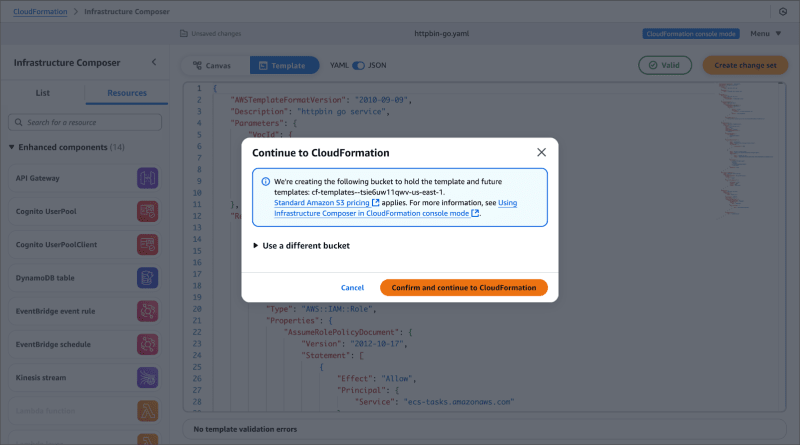Open the Menu dropdown
800x445 pixels.
pyautogui.click(x=765, y=34)
